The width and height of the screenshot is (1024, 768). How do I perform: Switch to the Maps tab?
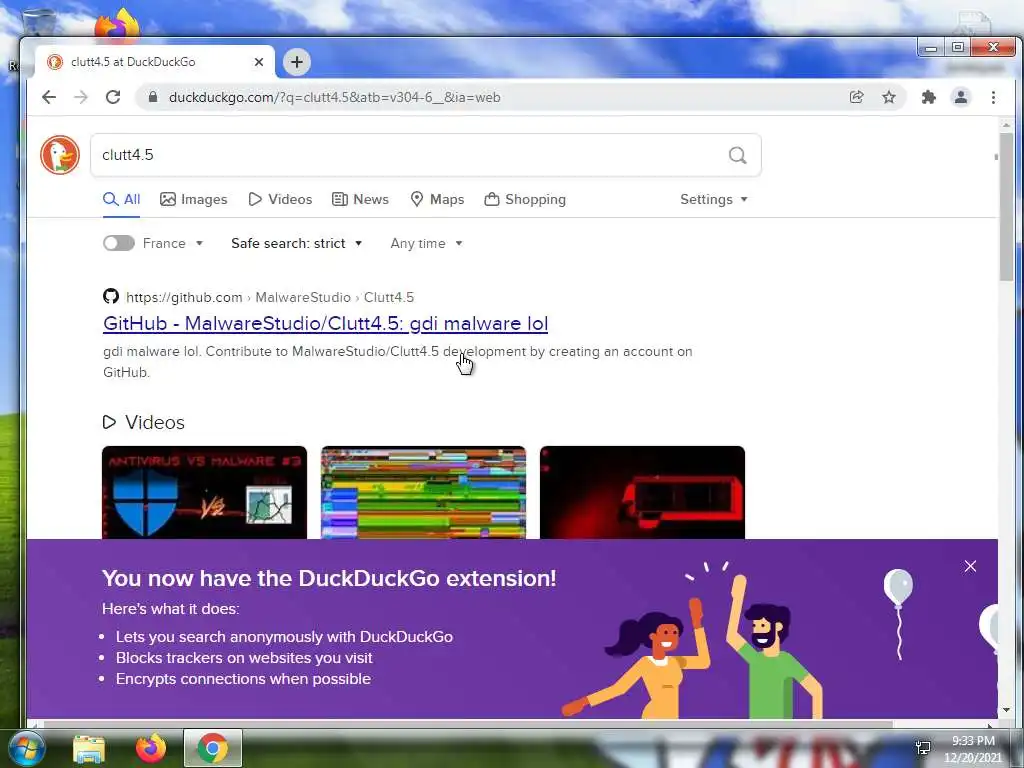pyautogui.click(x=437, y=199)
